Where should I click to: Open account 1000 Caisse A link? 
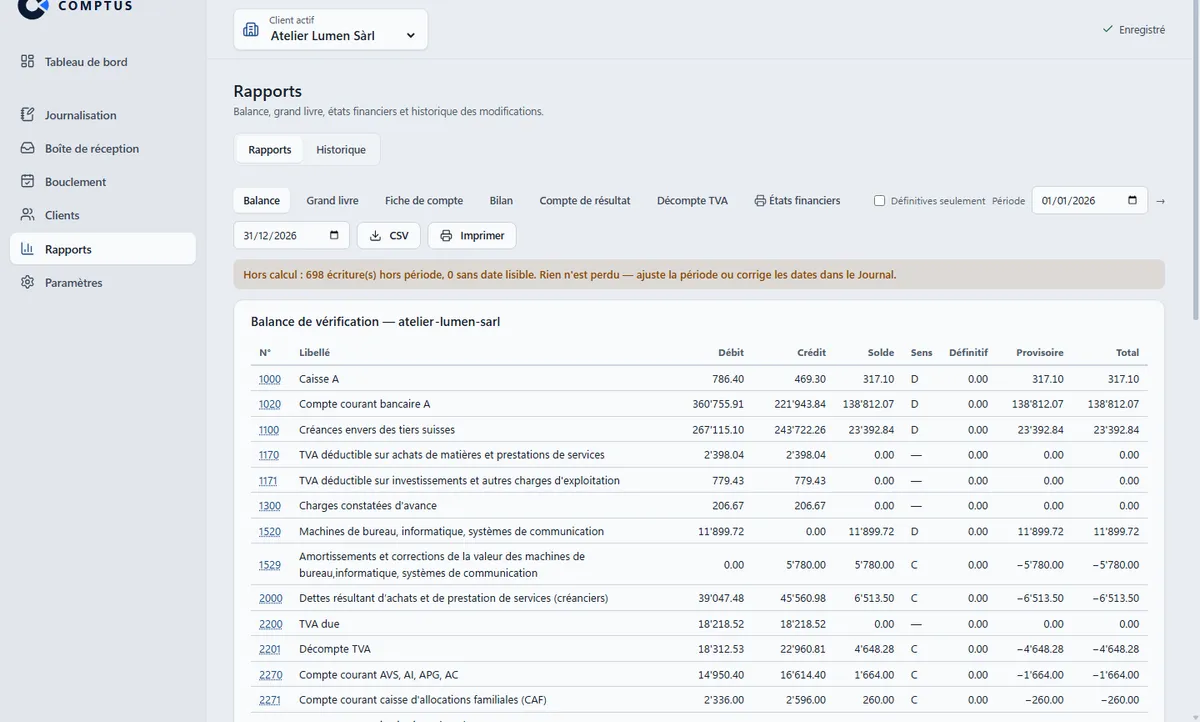(x=270, y=379)
